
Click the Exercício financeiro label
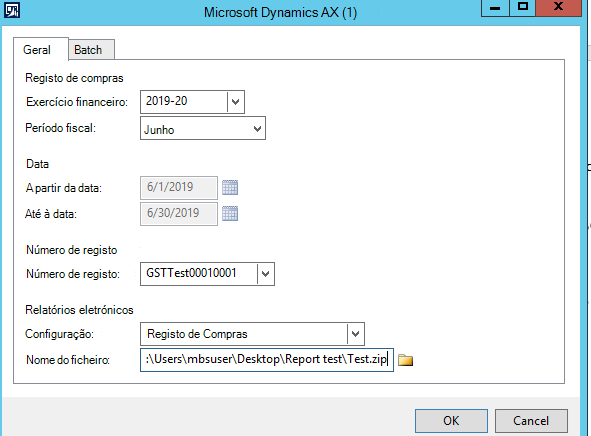[x=77, y=102]
